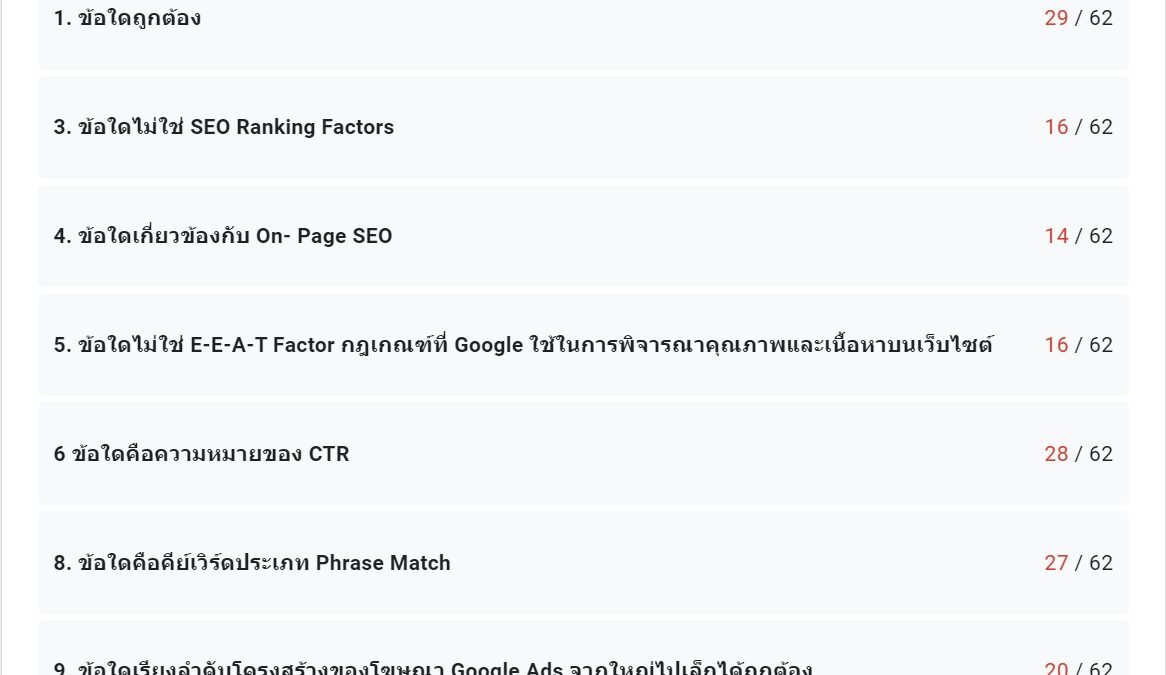The height and width of the screenshot is (675, 1166).
Task: Click the total 62 in SEO Ranking Factors row
Action: (1101, 127)
